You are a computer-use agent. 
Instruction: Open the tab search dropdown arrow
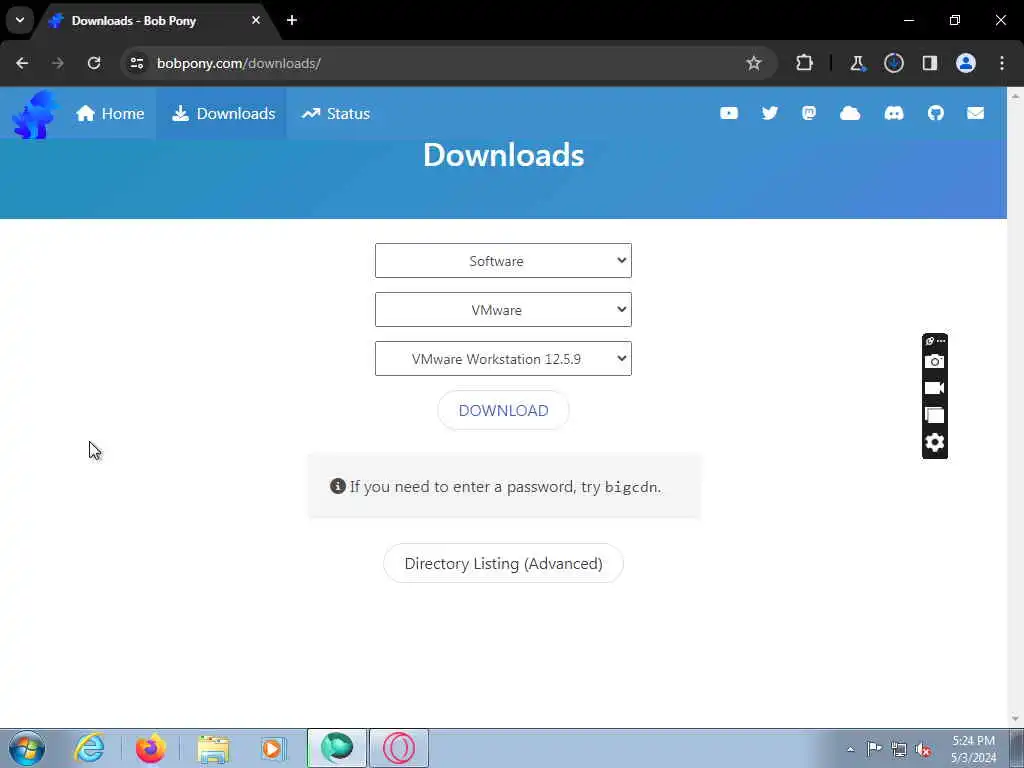pyautogui.click(x=20, y=20)
